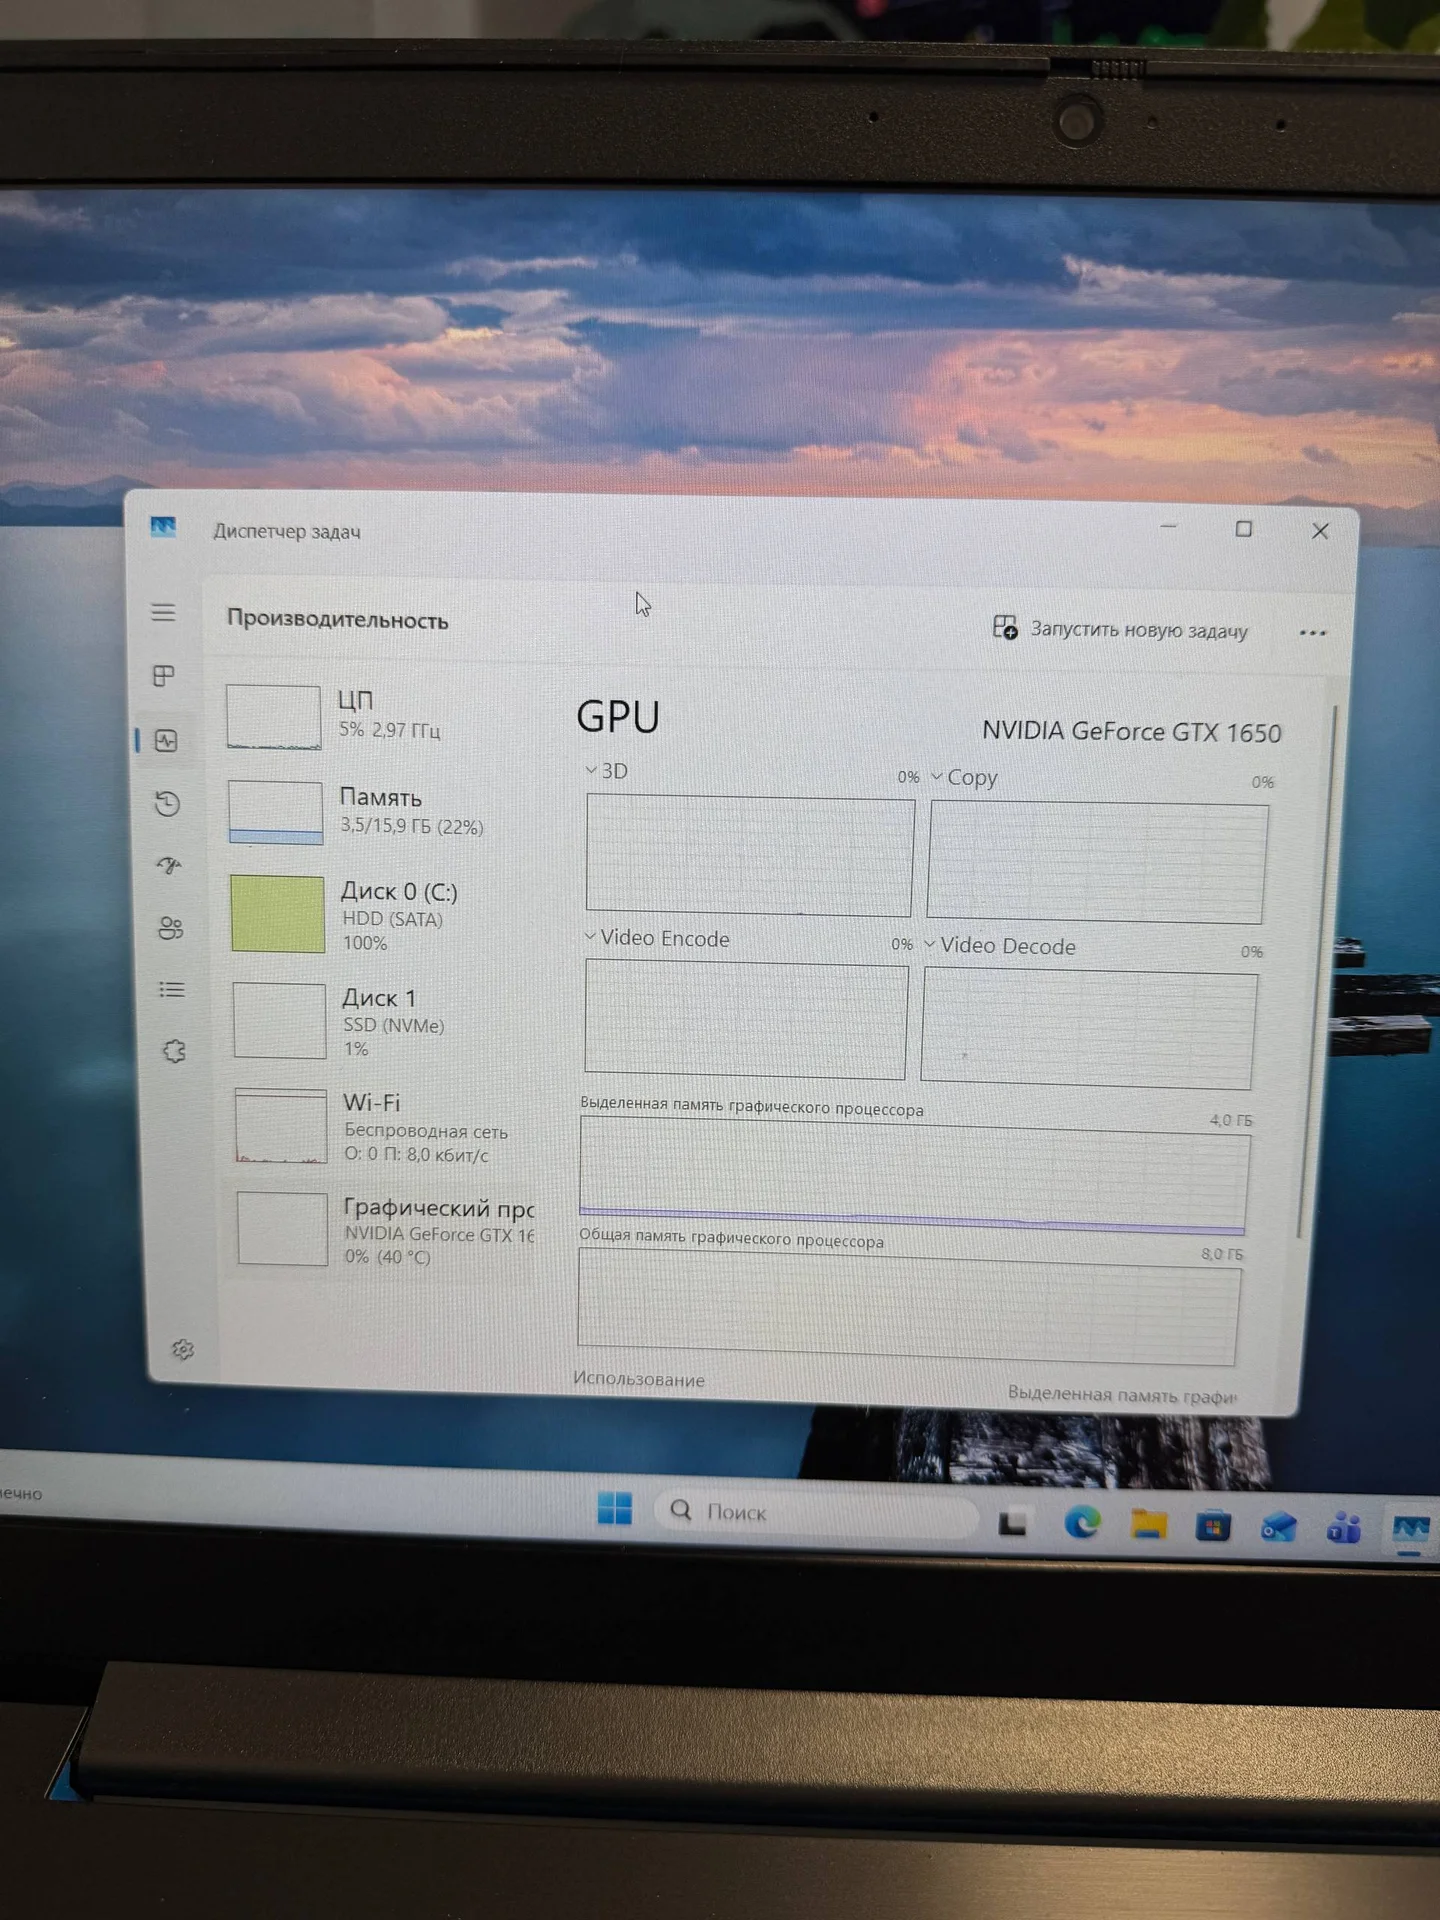Screen dimensions: 1440x1920
Task: Click the "Производительность" page title
Action: (x=338, y=619)
